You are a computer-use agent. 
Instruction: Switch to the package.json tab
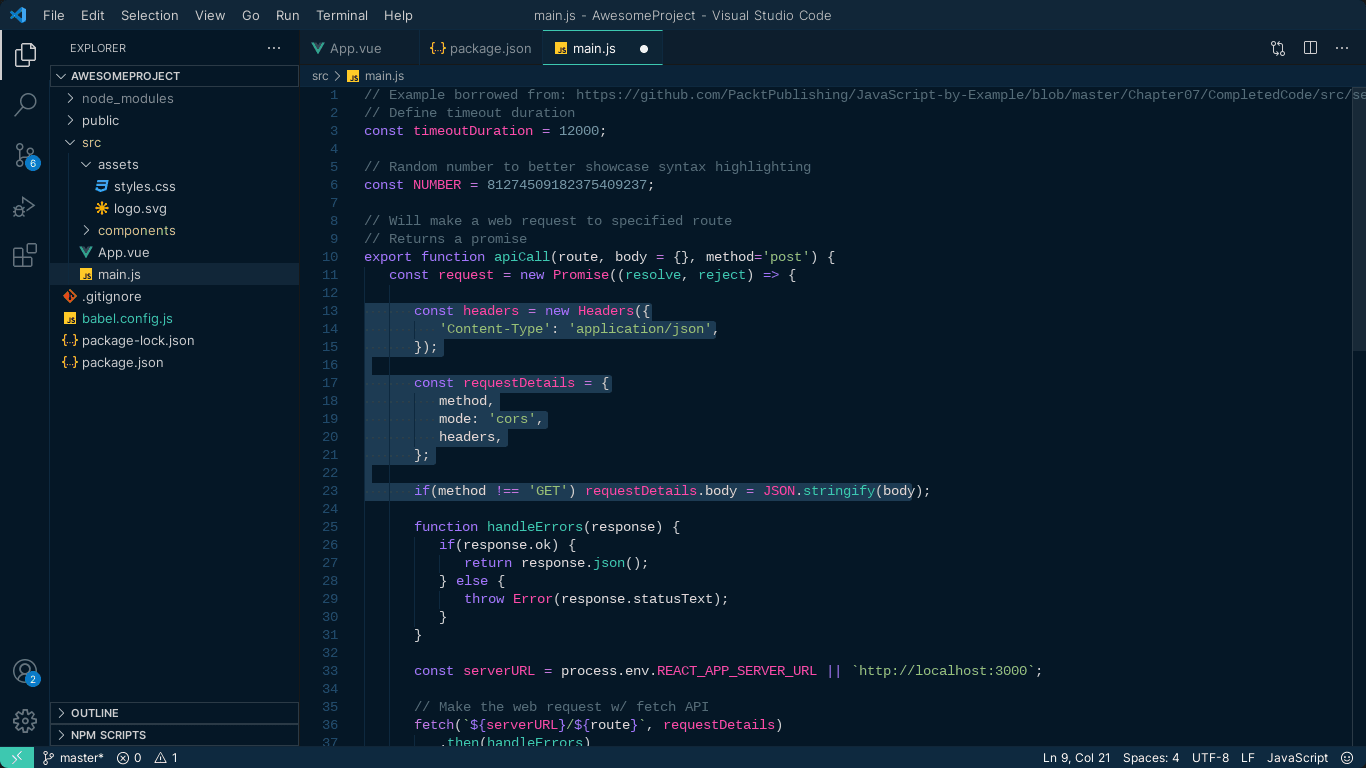[x=481, y=48]
